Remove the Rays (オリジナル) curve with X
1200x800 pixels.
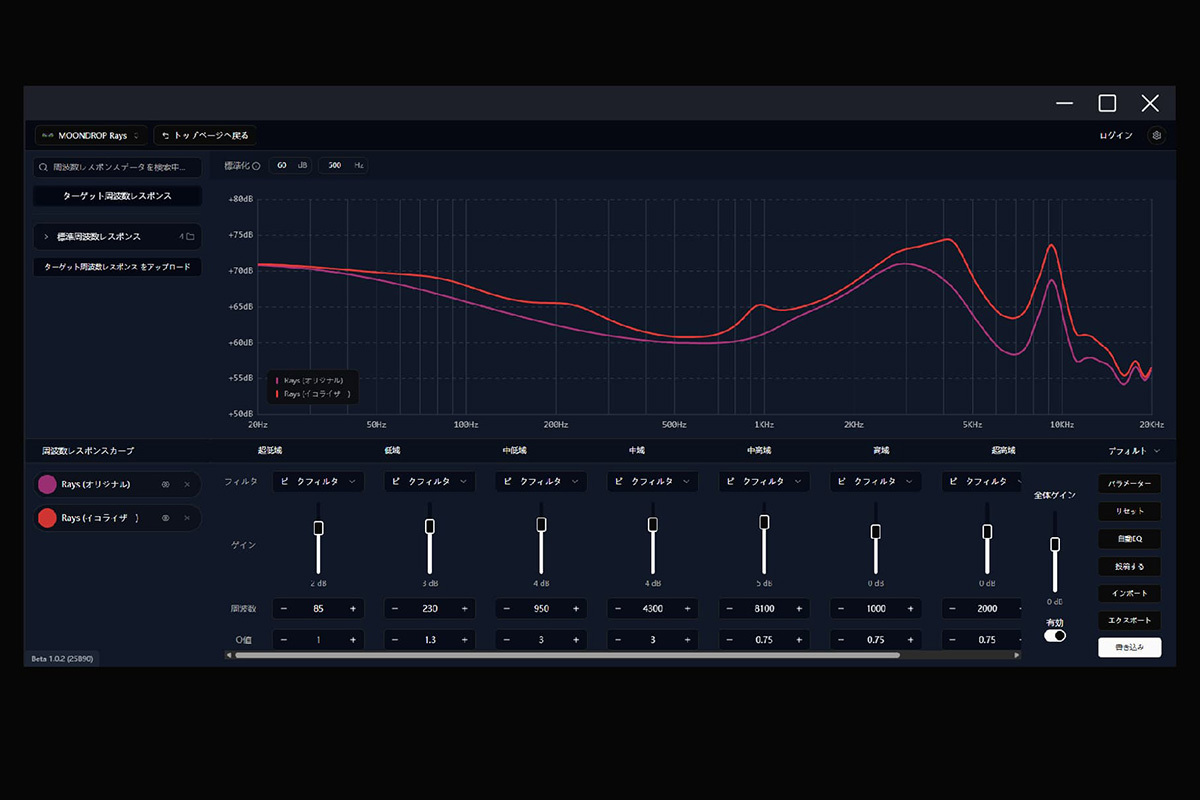tap(187, 484)
